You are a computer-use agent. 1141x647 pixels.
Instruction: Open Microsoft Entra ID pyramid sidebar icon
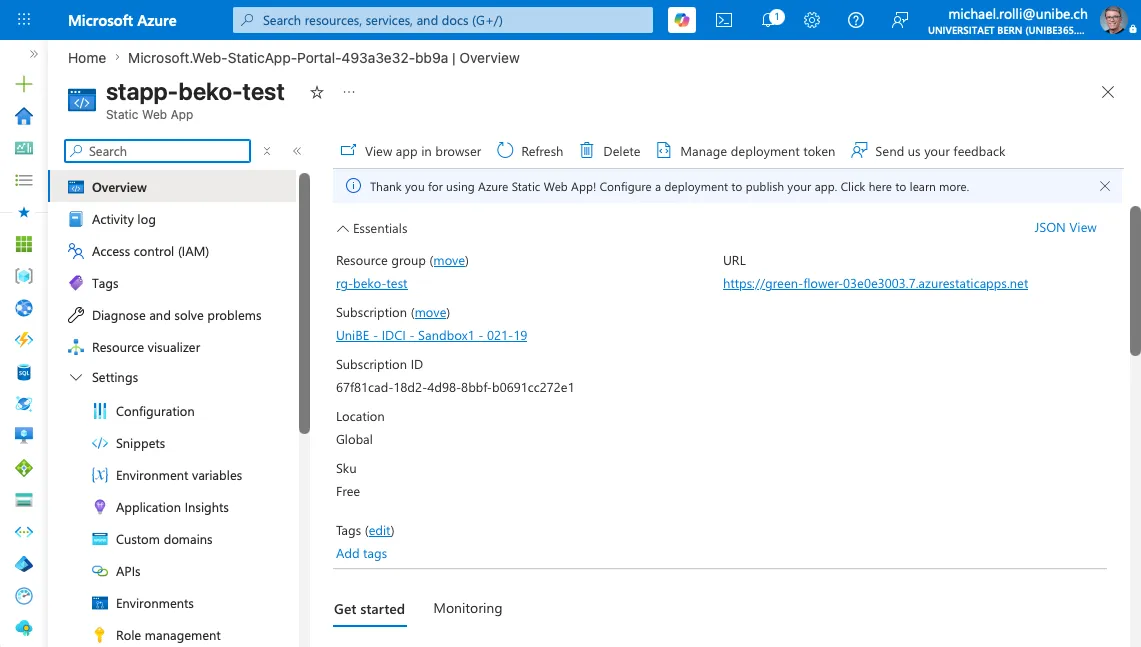click(24, 564)
